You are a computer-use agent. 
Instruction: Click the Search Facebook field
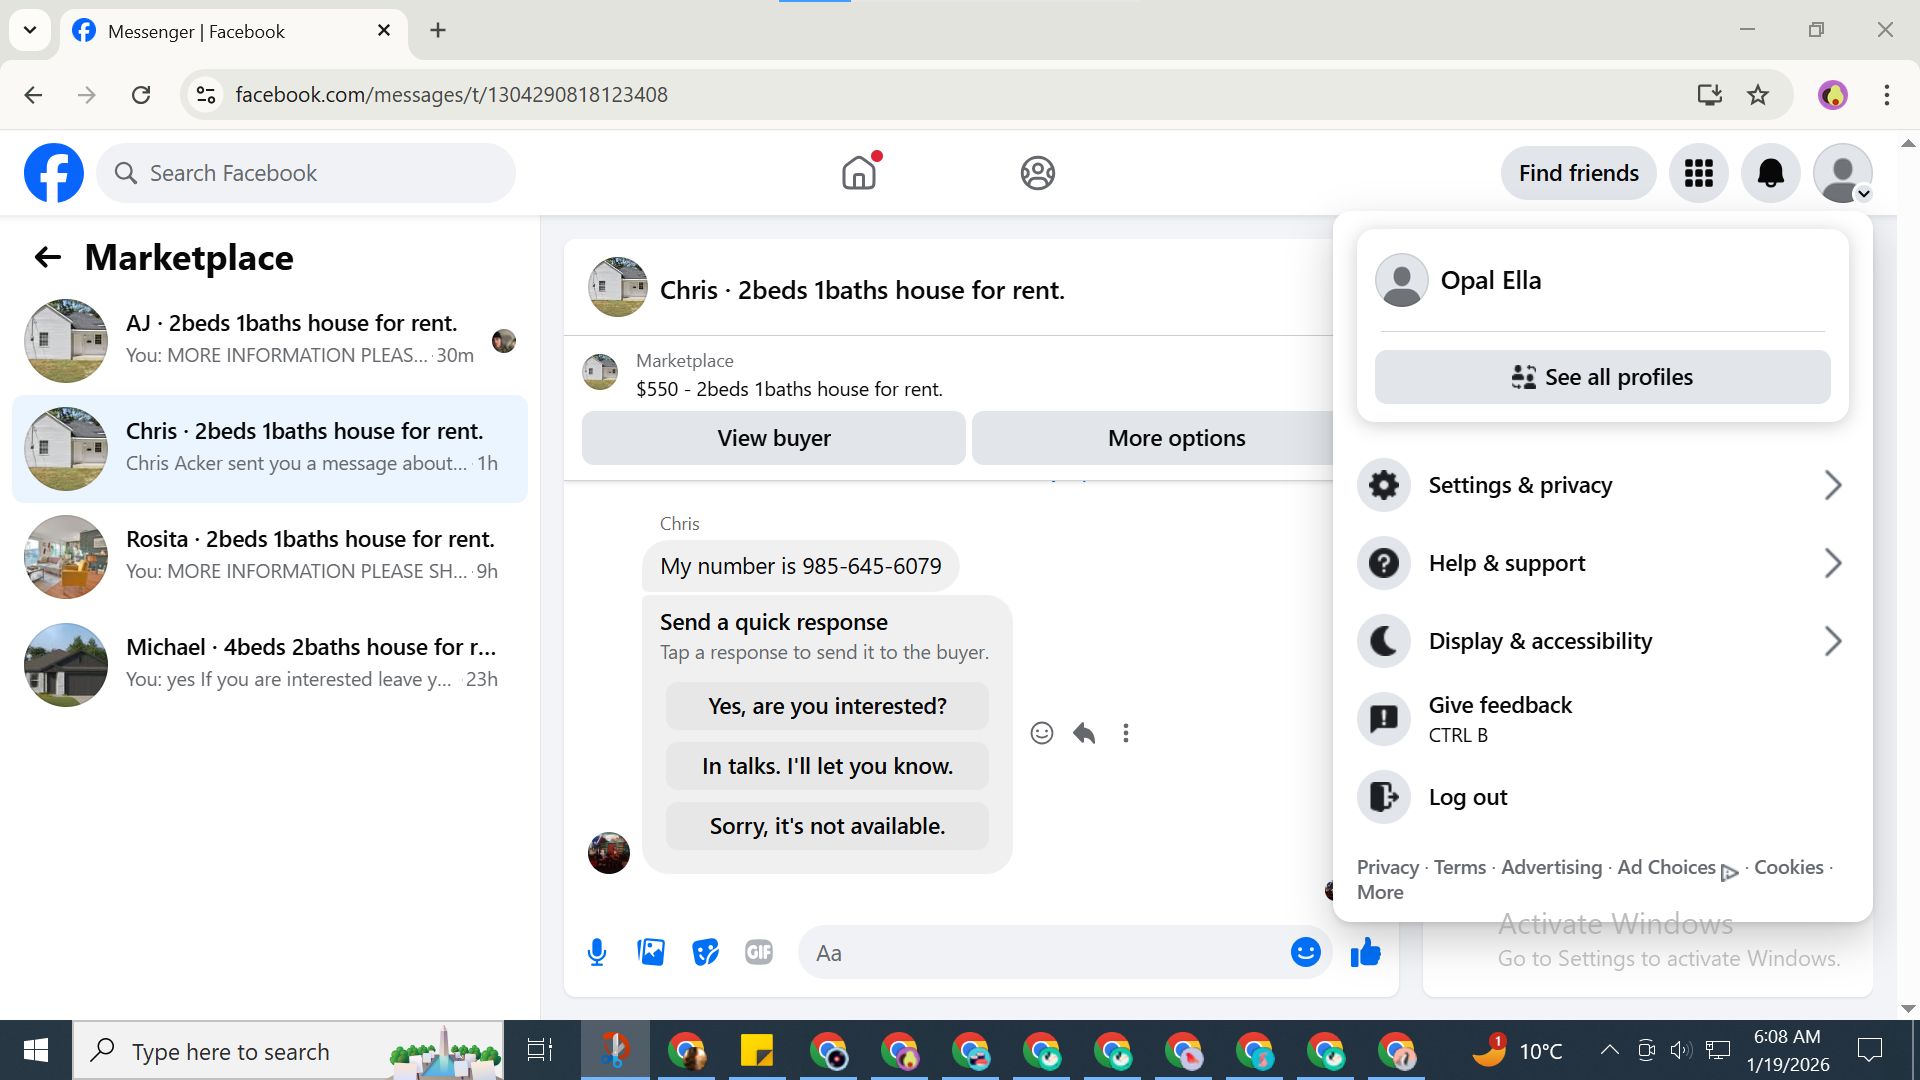[x=306, y=173]
